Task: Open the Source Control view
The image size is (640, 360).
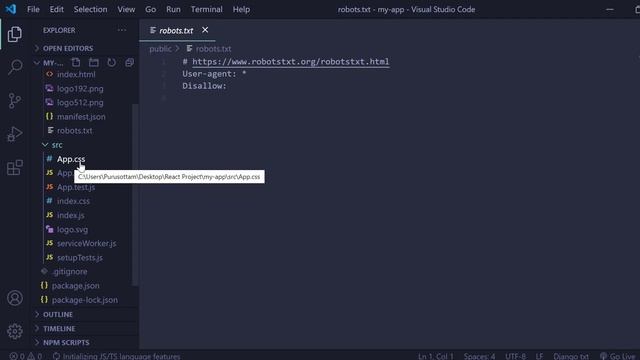Action: coord(15,100)
